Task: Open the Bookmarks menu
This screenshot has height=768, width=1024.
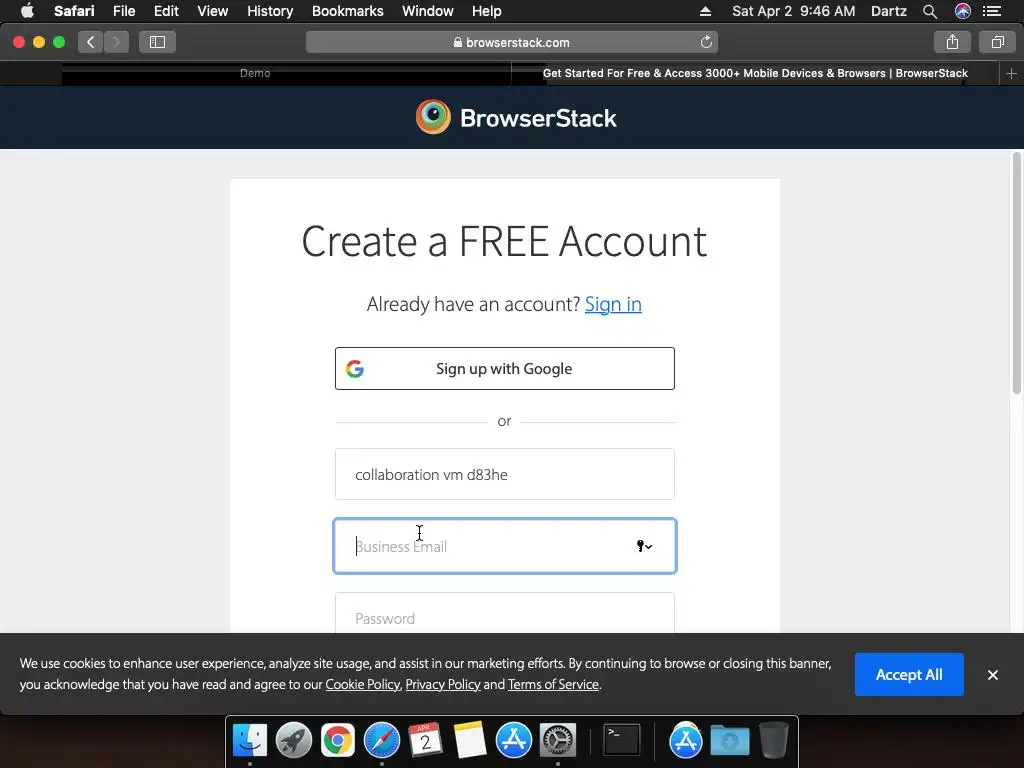Action: pyautogui.click(x=347, y=11)
